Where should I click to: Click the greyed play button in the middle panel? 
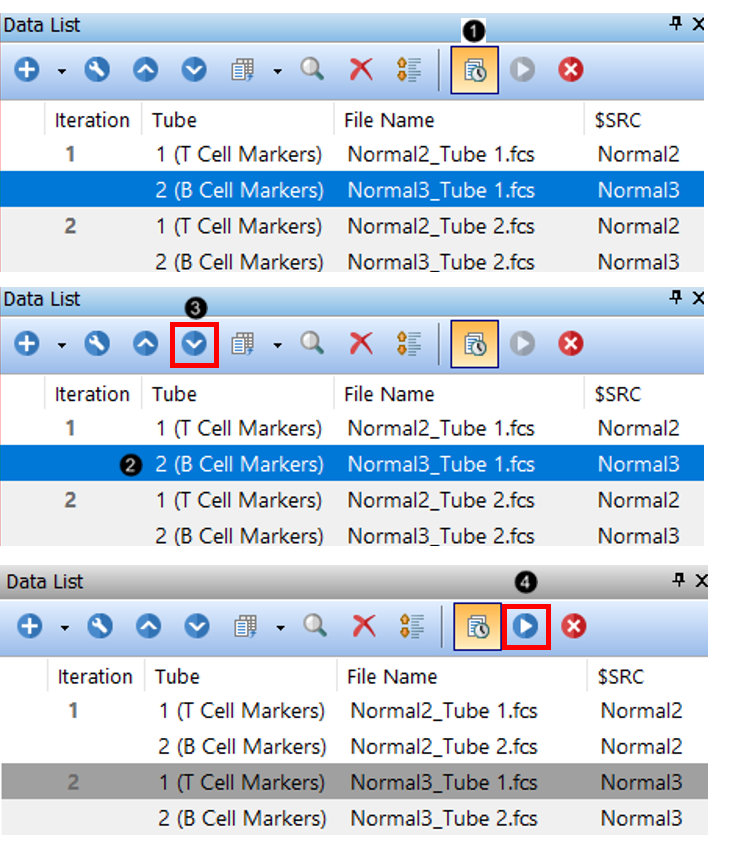coord(523,343)
